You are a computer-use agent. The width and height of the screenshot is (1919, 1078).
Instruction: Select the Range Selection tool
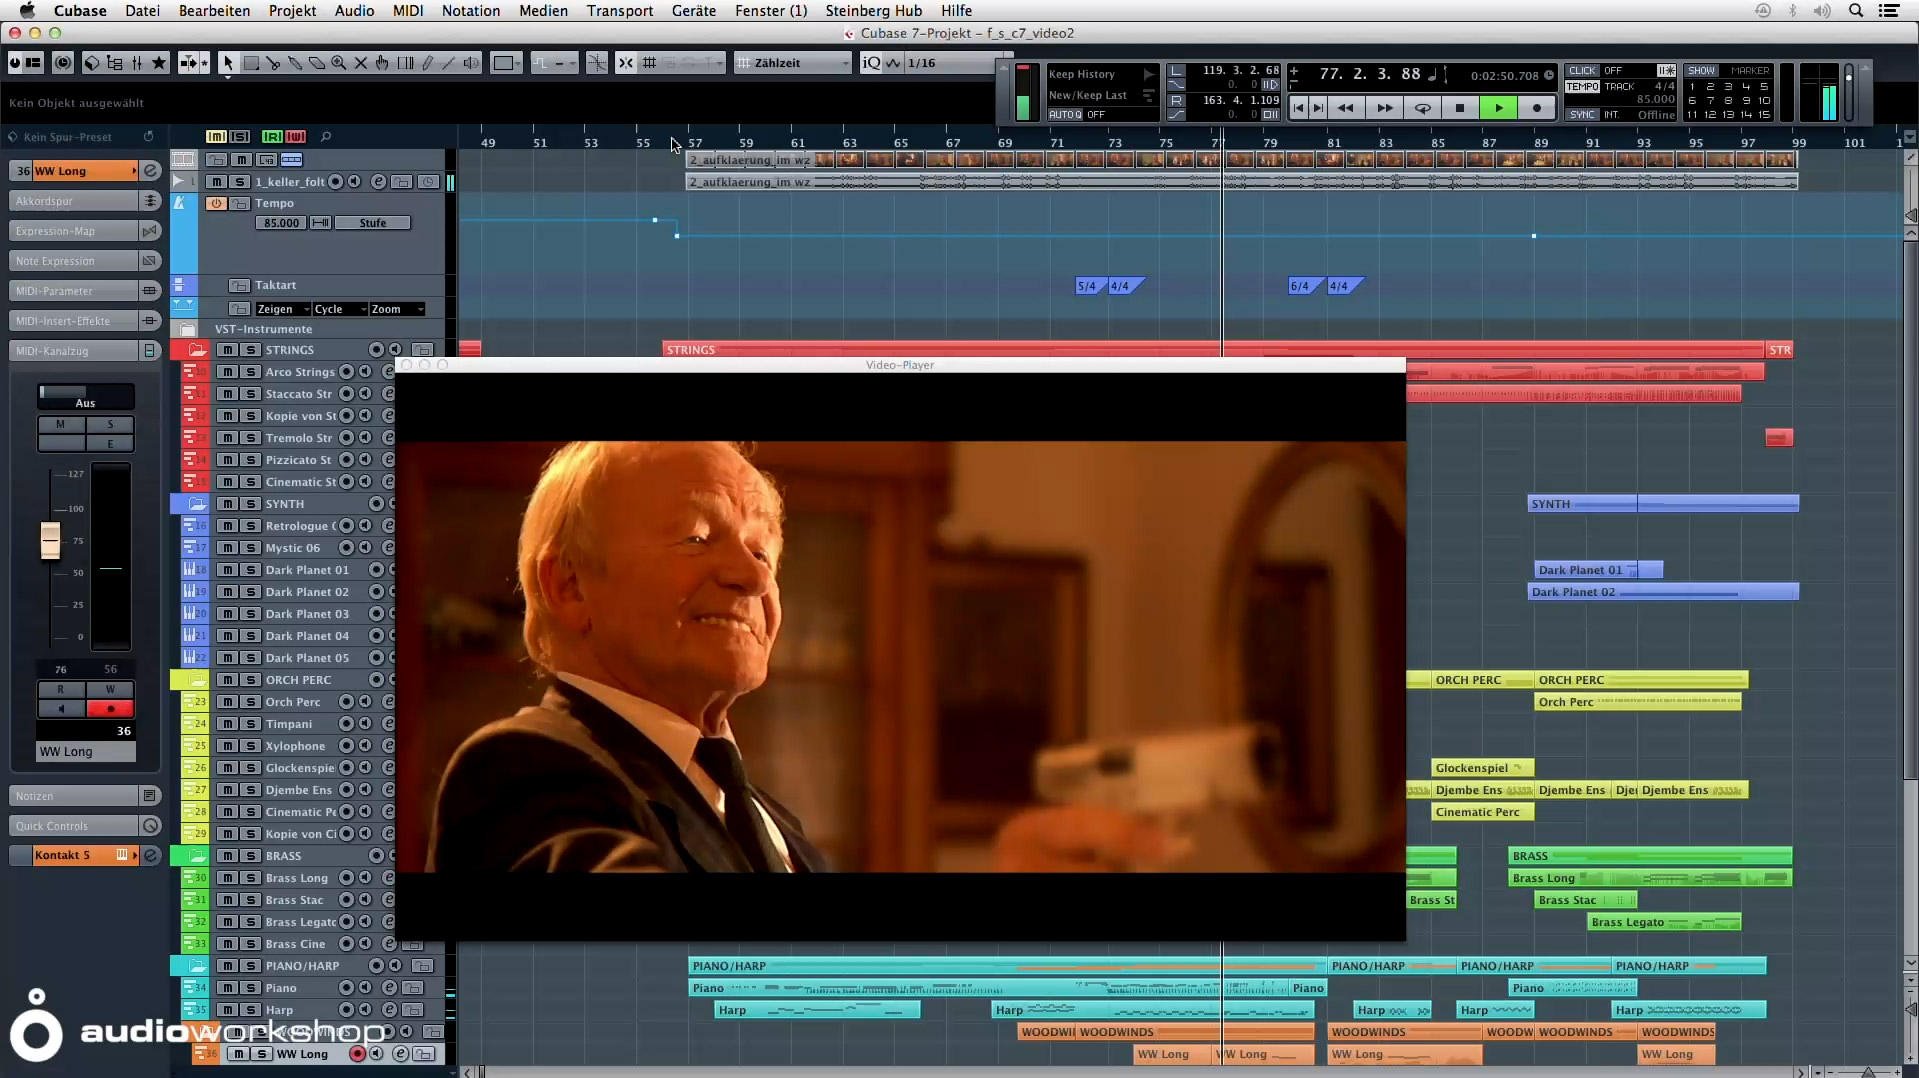tap(251, 63)
